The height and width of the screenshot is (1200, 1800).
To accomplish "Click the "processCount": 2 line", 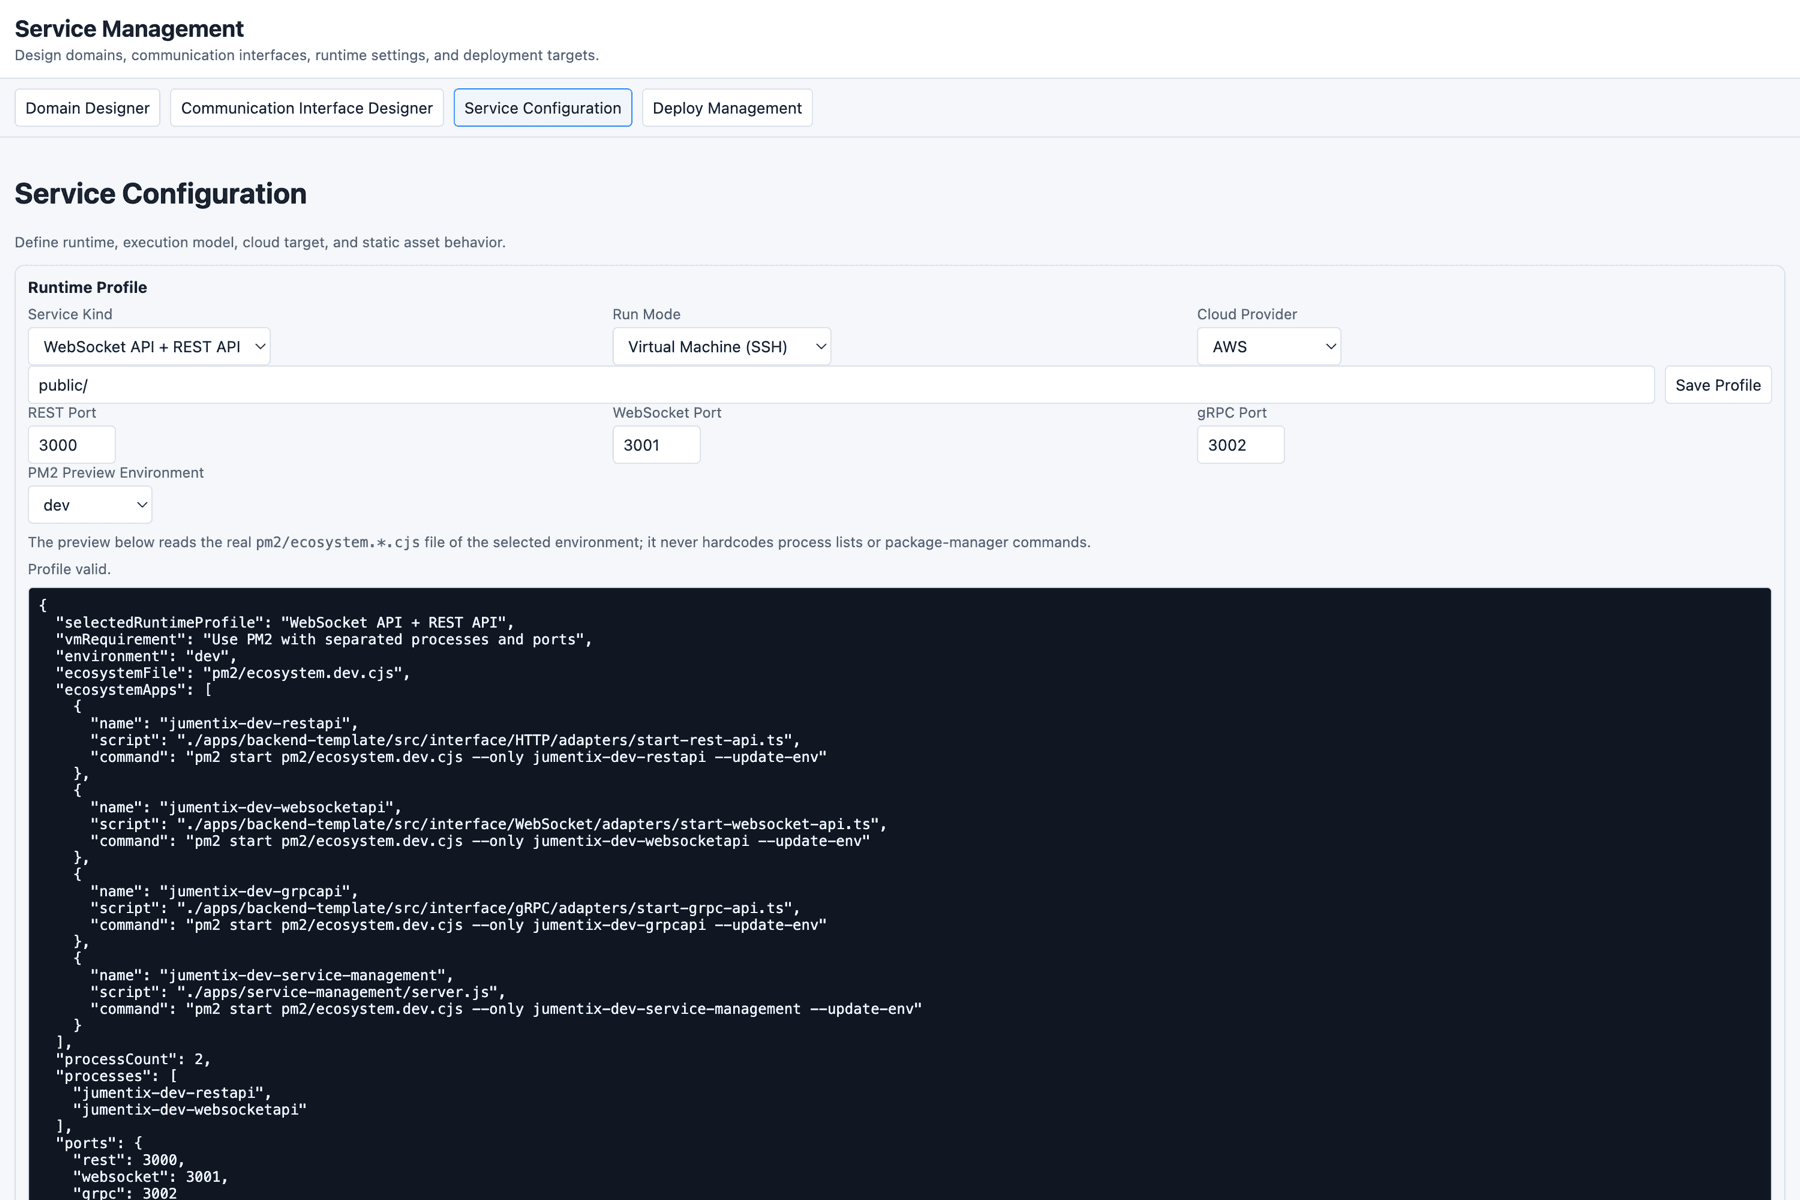I will [x=134, y=1059].
